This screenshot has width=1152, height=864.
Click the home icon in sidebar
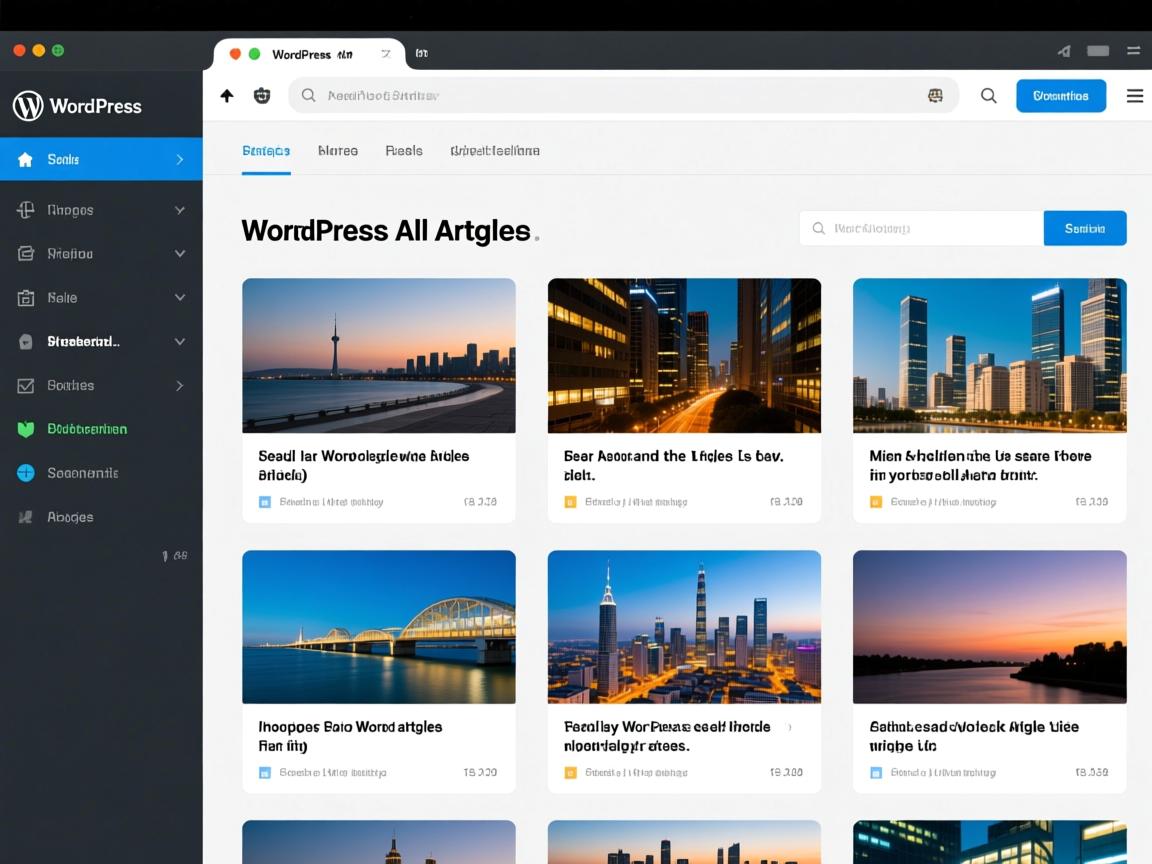click(26, 160)
